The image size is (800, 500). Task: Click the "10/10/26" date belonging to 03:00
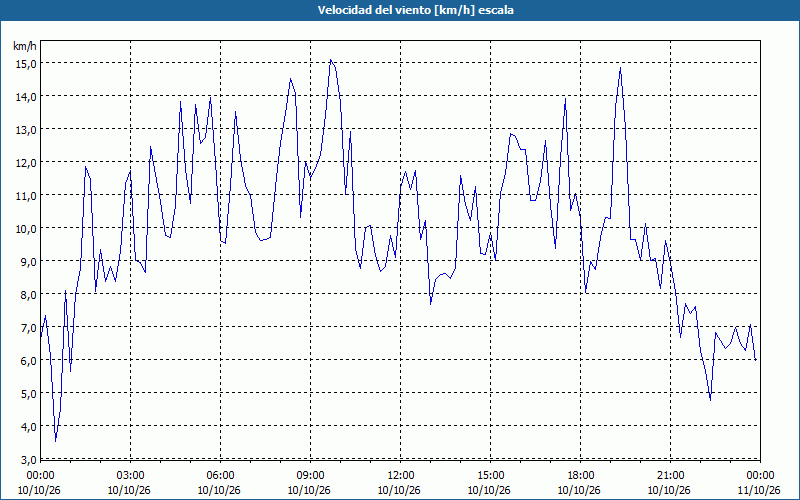coord(129,490)
